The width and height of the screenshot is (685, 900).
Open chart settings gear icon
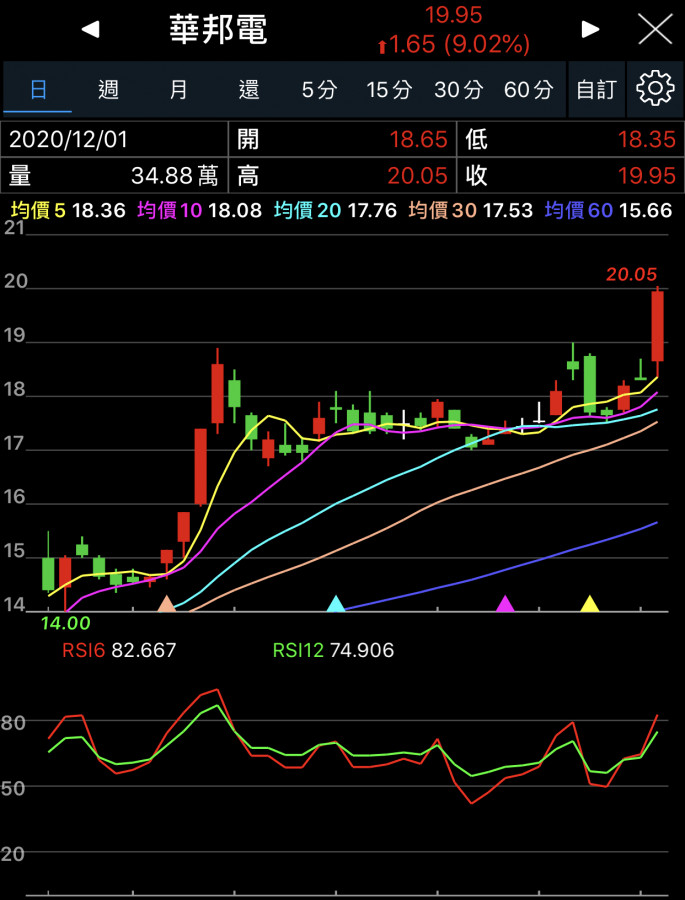click(655, 89)
